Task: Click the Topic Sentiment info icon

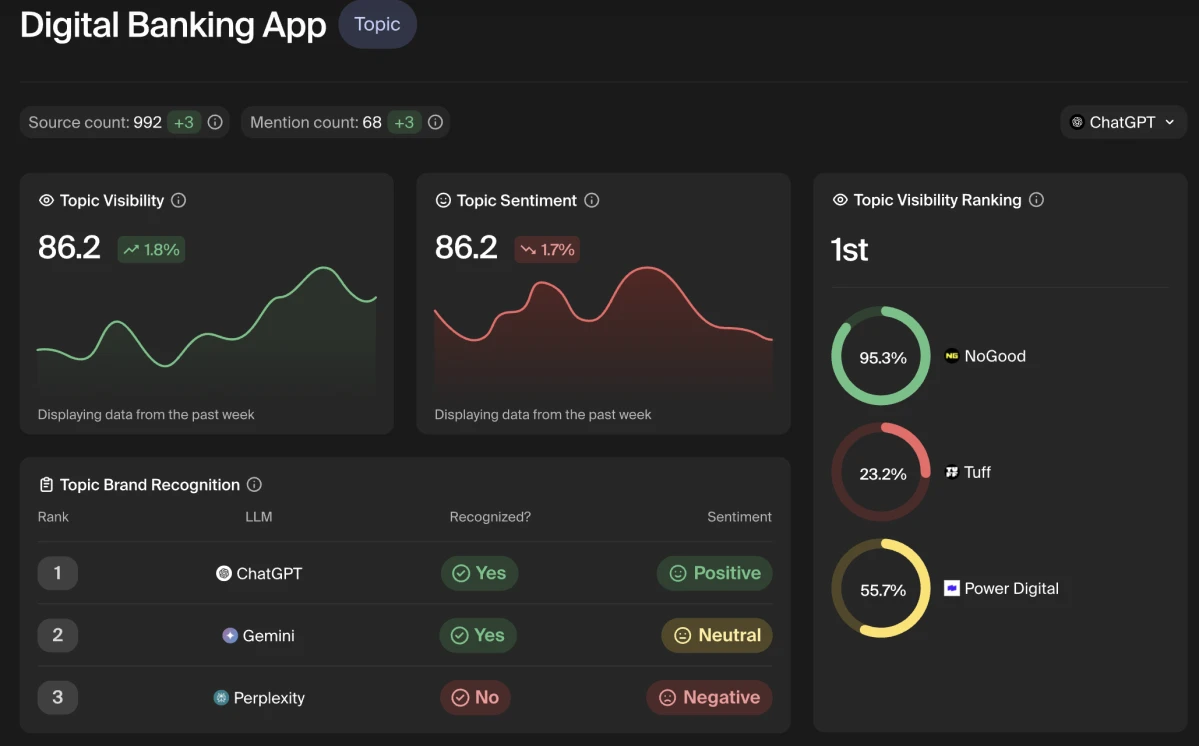Action: tap(592, 200)
